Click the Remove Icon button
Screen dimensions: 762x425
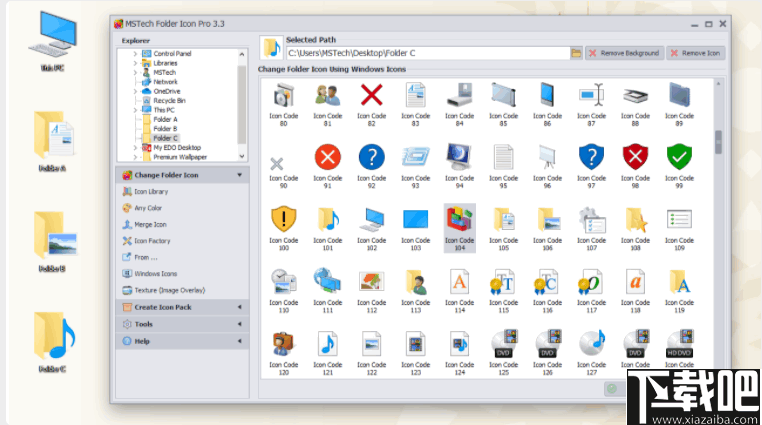(x=696, y=53)
